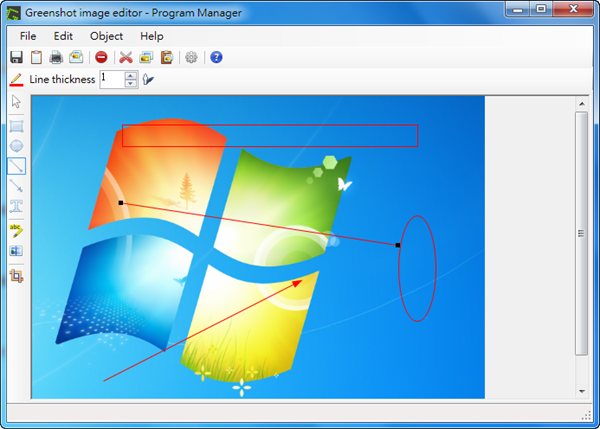The height and width of the screenshot is (429, 600).
Task: Click the Line thickness value field
Action: [112, 80]
